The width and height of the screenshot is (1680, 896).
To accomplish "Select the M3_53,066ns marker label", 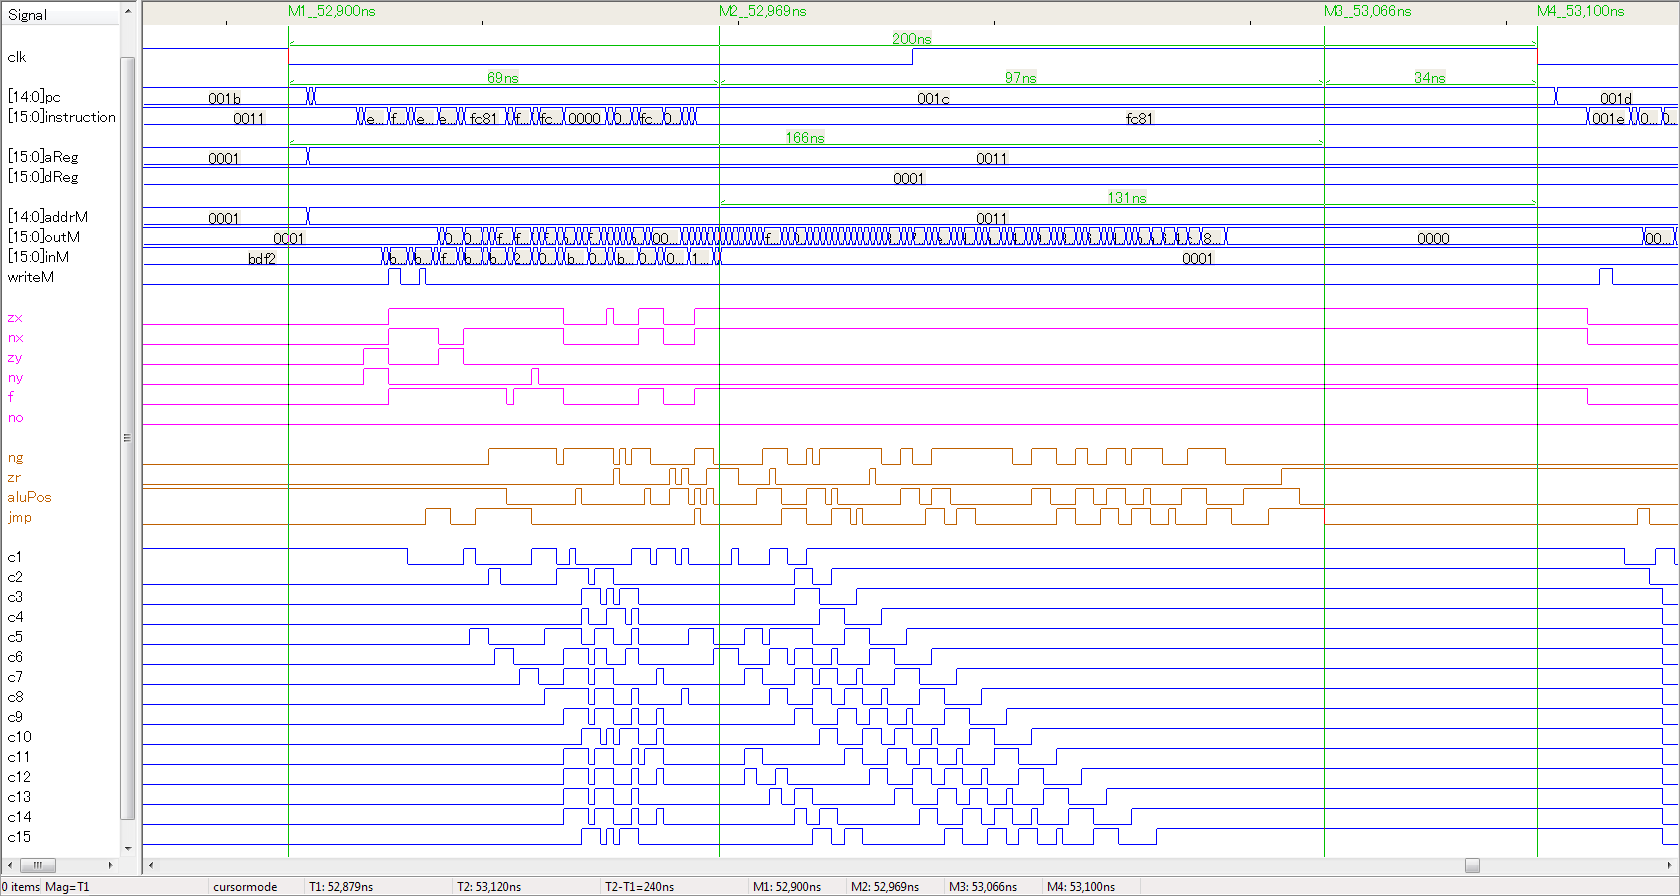I will (x=1367, y=11).
